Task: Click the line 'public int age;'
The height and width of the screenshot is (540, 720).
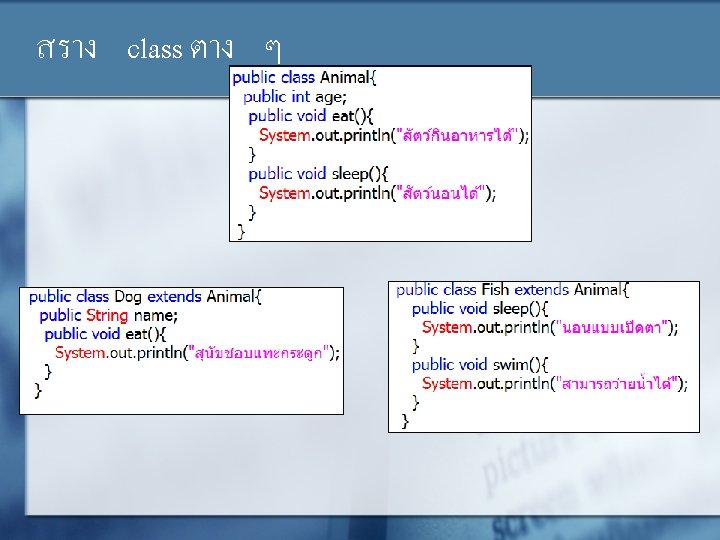Action: [x=295, y=97]
